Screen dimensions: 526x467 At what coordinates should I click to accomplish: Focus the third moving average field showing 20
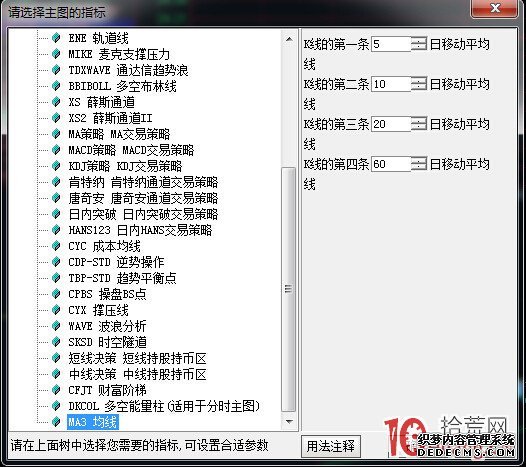point(391,124)
